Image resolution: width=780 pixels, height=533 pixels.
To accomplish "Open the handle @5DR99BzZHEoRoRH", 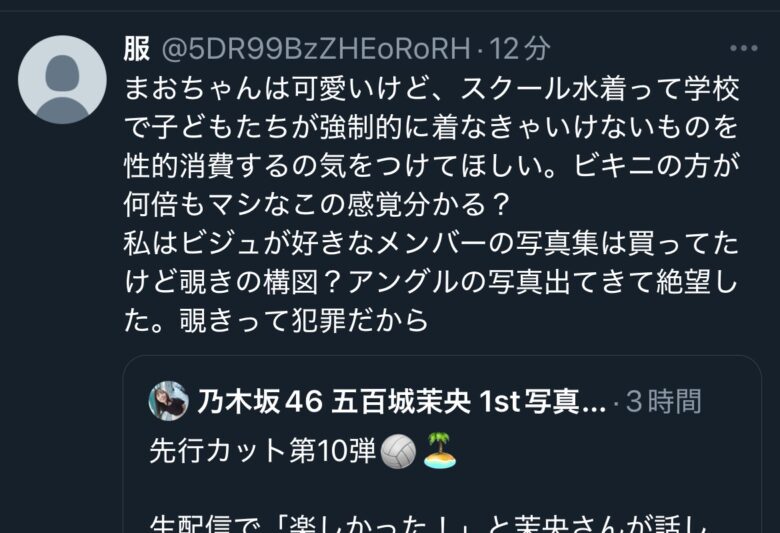I will 316,49.
